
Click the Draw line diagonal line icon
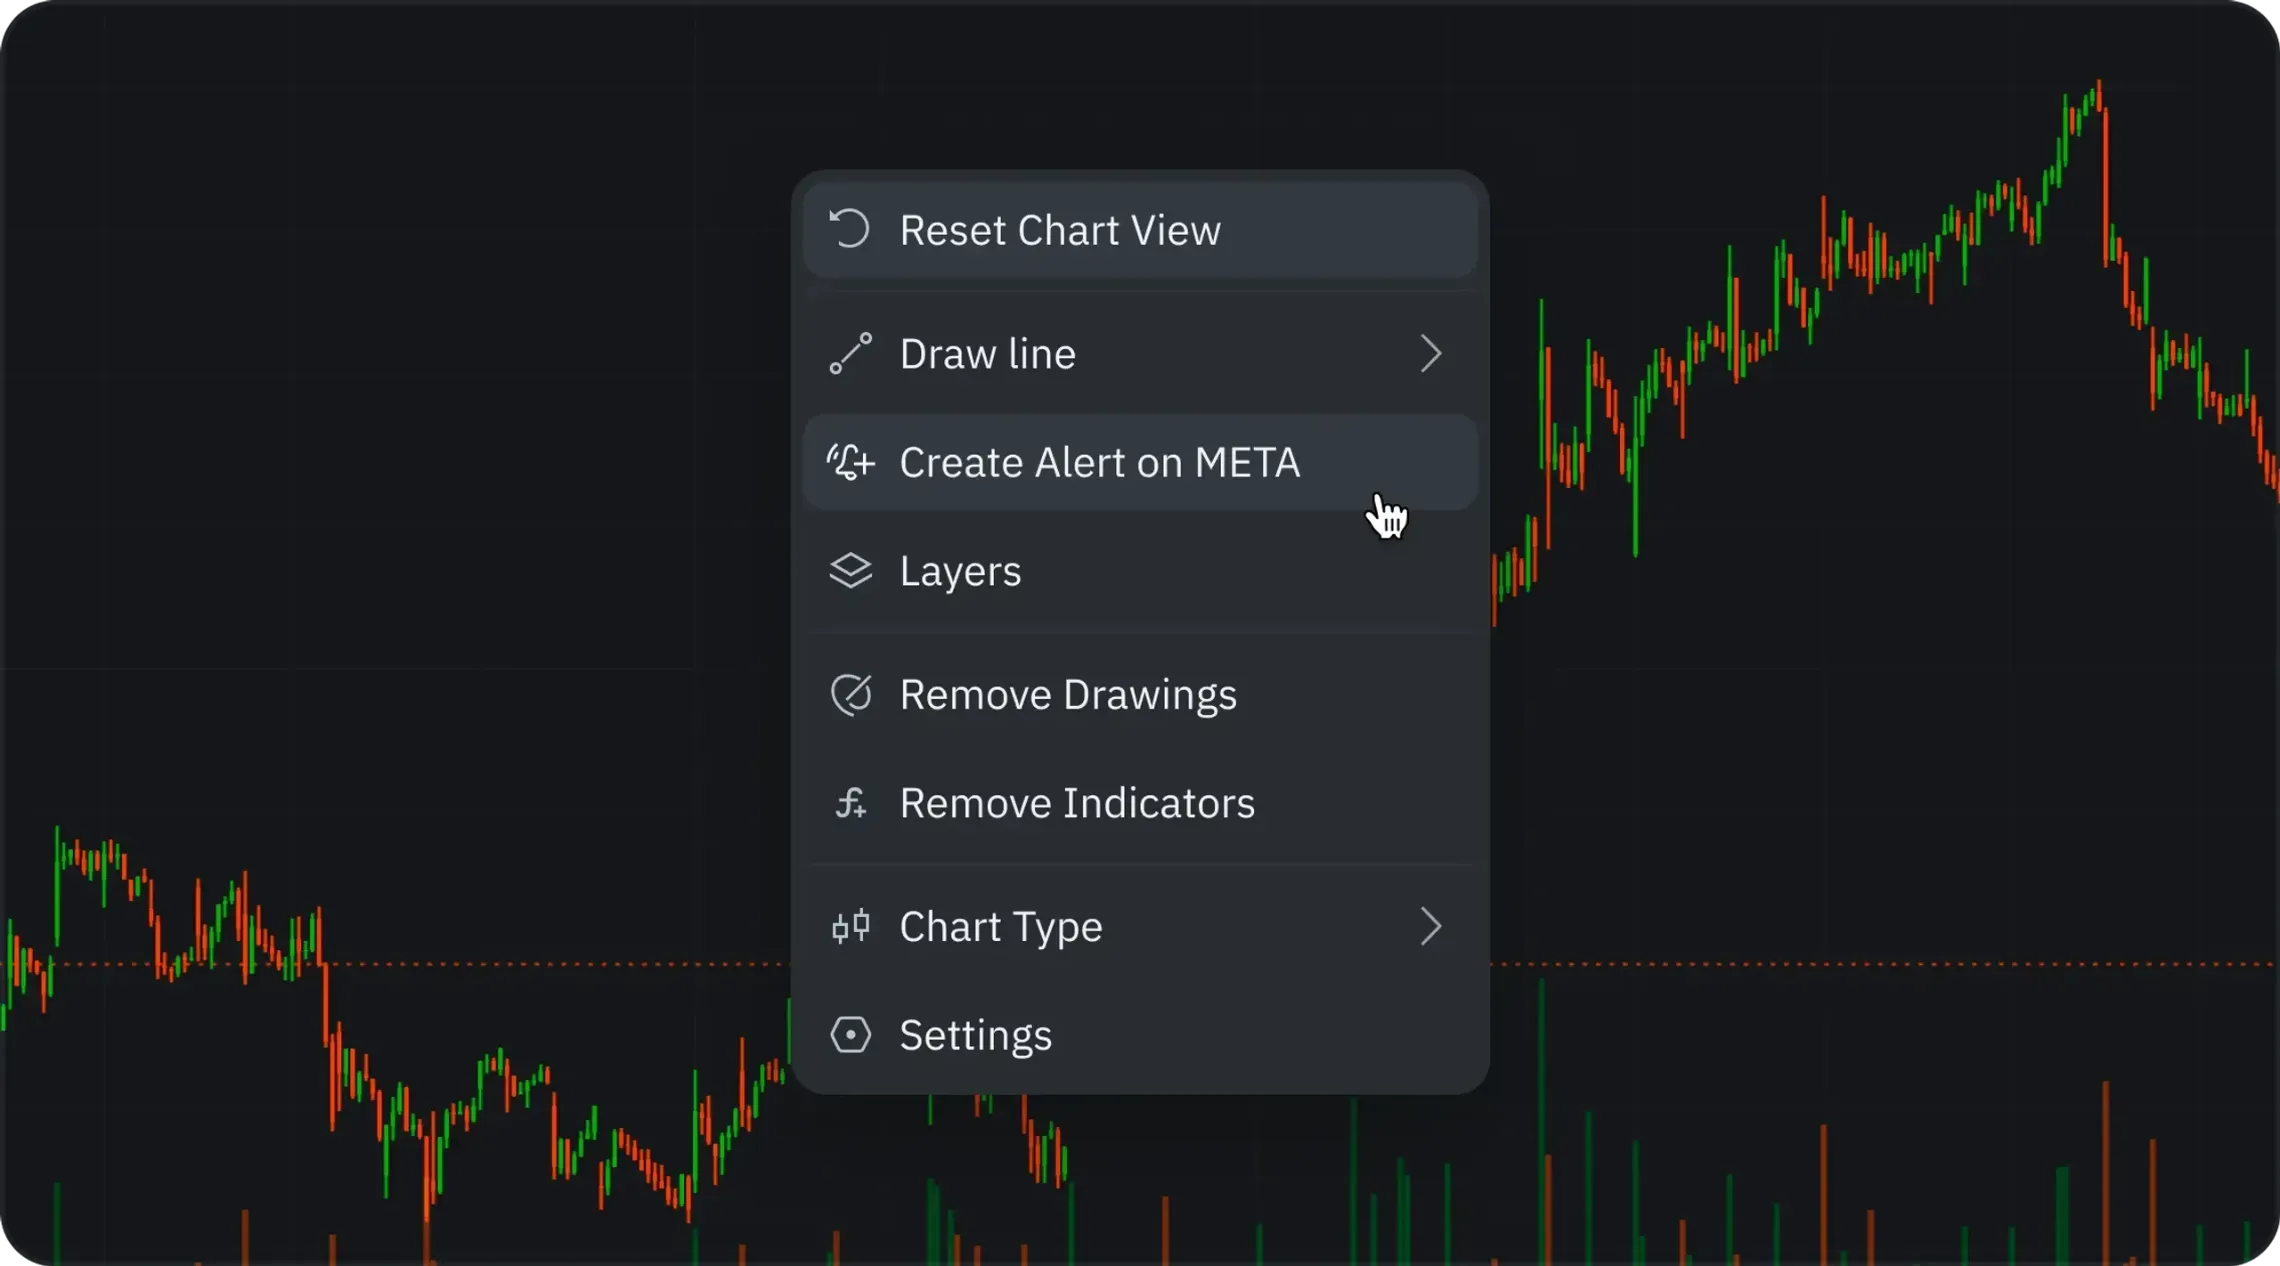850,354
